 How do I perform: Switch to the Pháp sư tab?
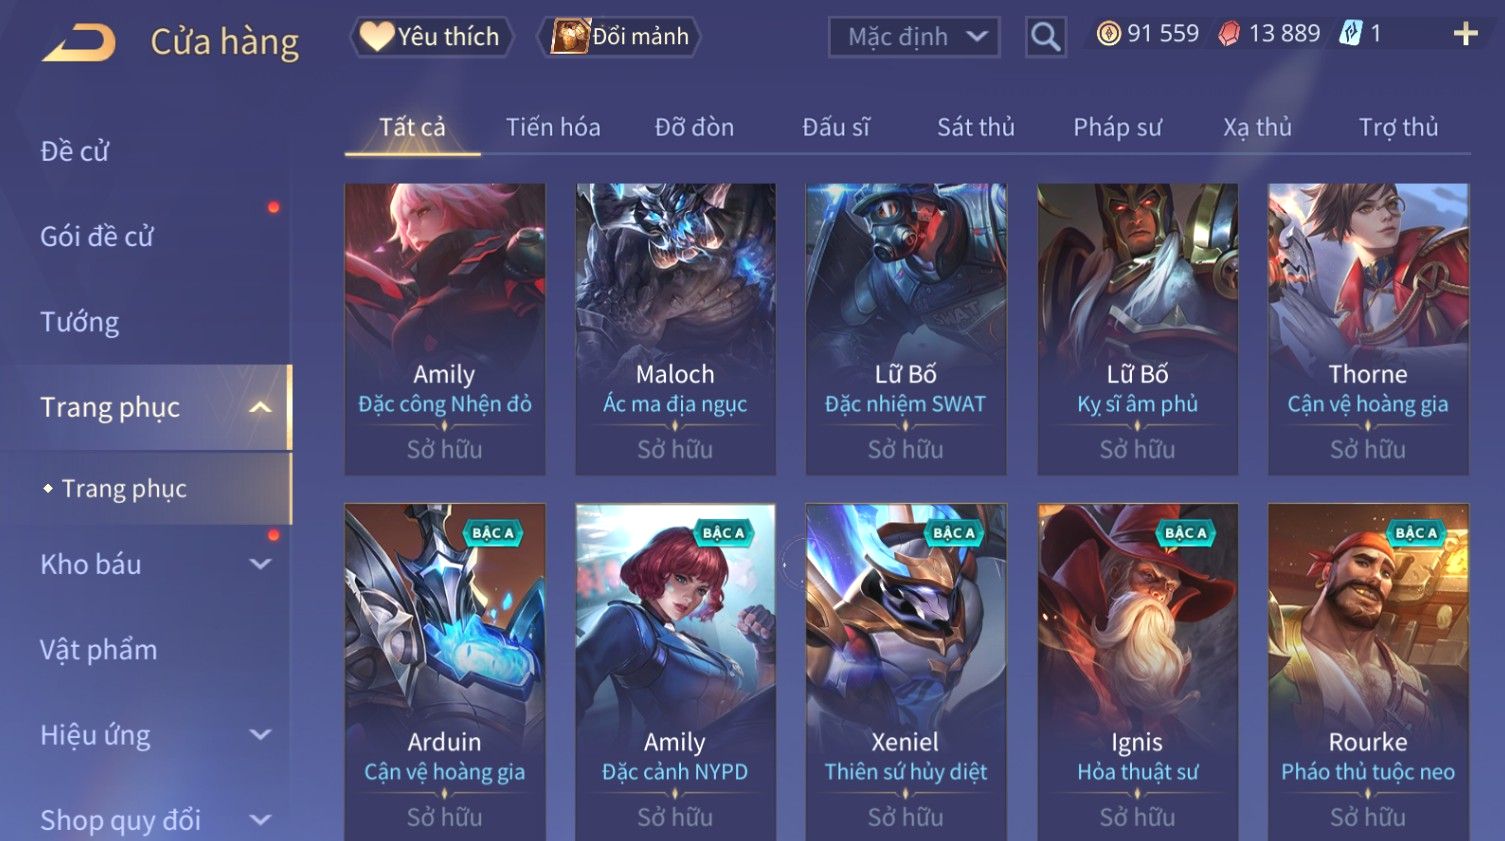(x=1117, y=127)
